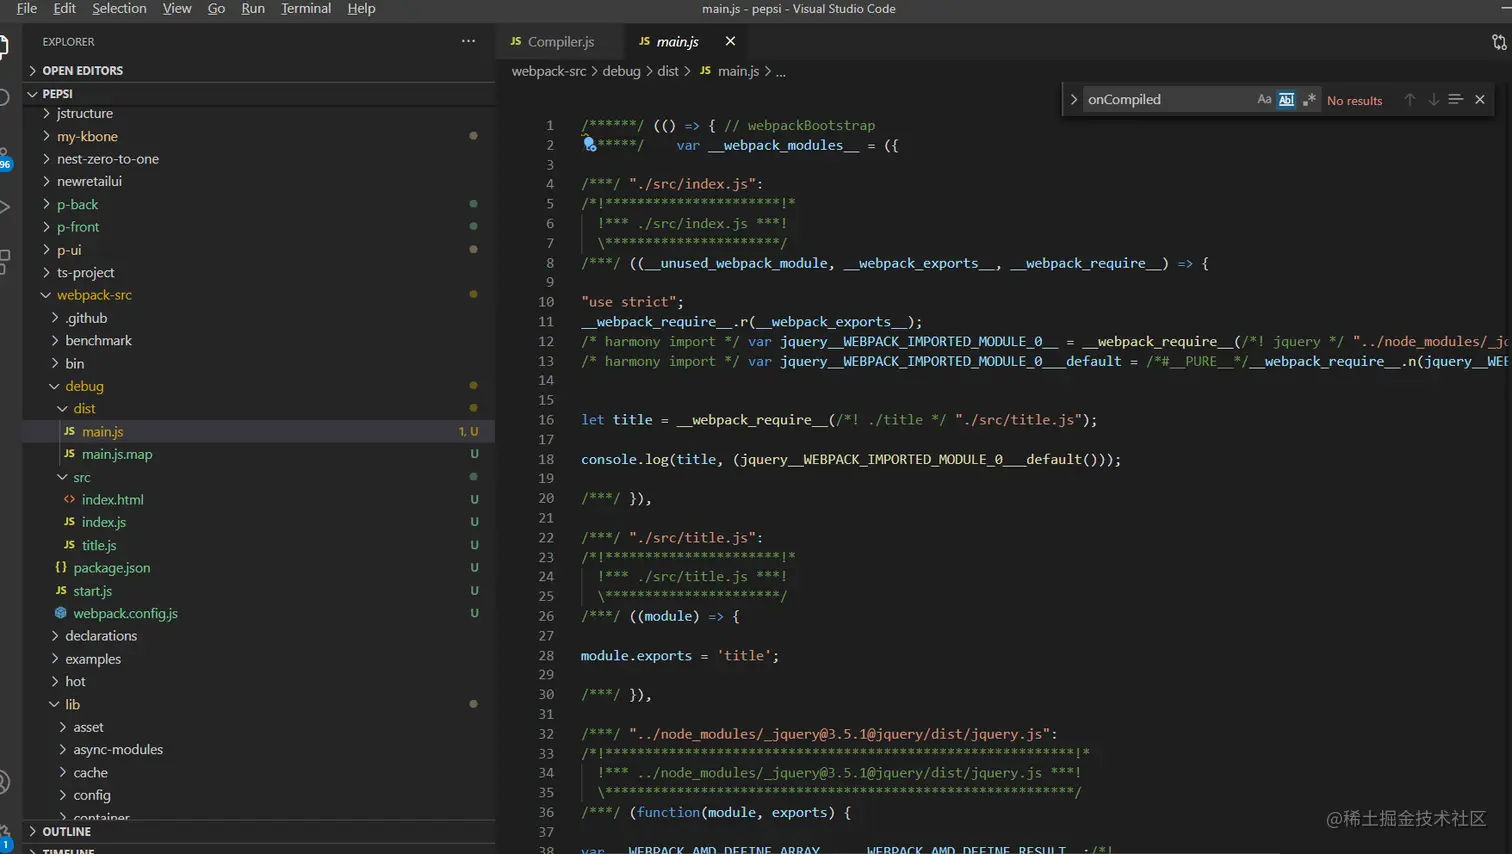Toggle Match Case in find widget
The height and width of the screenshot is (854, 1512).
click(1264, 99)
